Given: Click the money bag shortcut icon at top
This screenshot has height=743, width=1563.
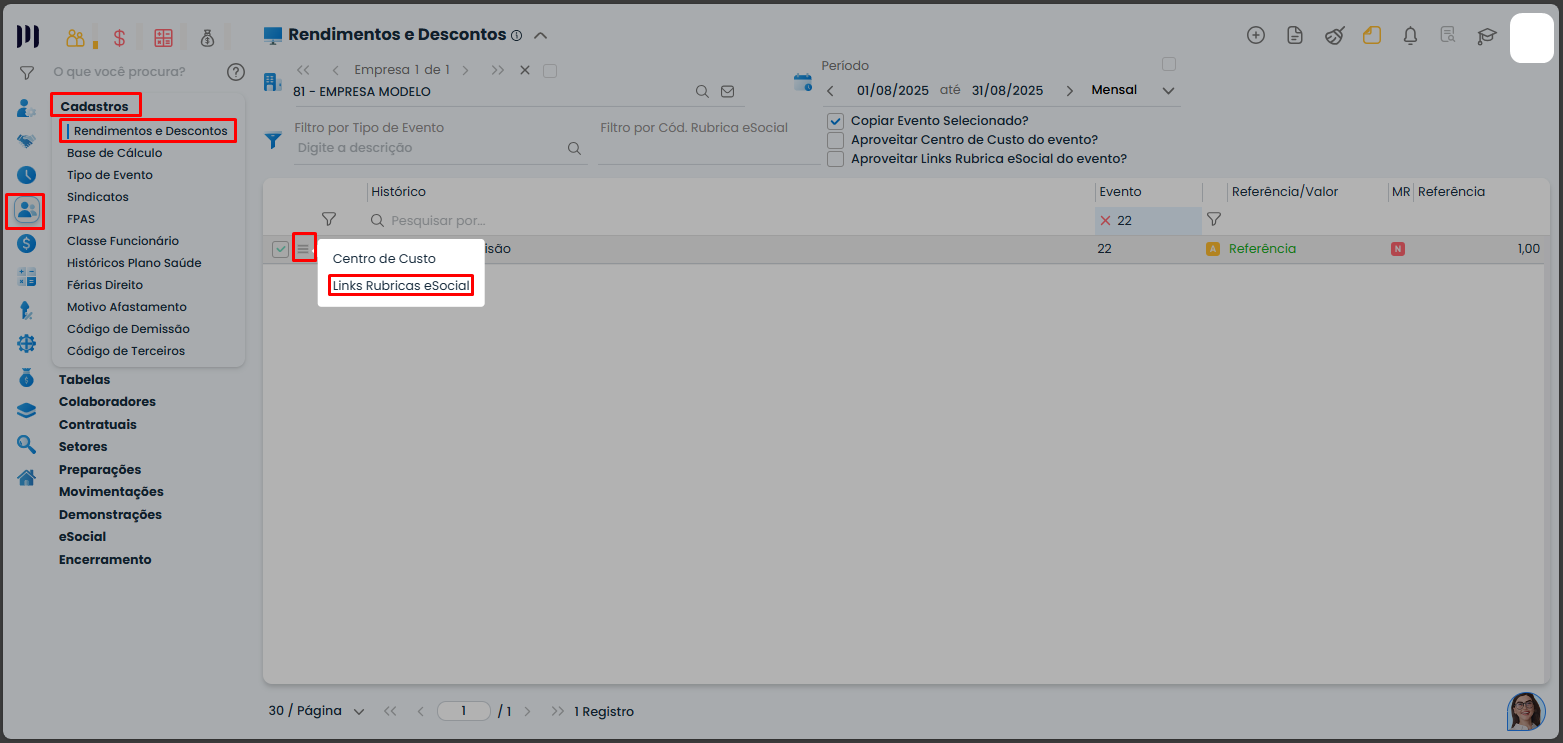Looking at the screenshot, I should tap(207, 38).
